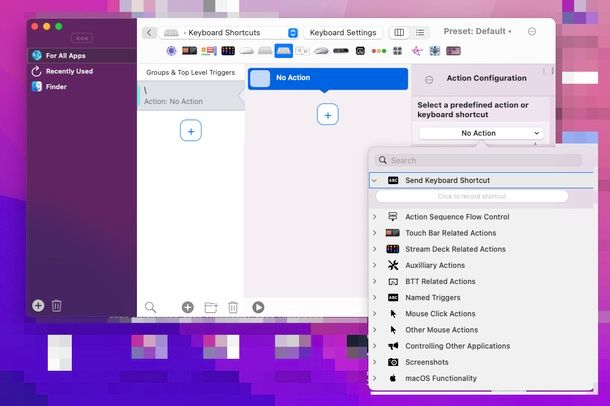Select the Stream Deck trigger type icon
This screenshot has width=610, height=406.
click(x=228, y=51)
